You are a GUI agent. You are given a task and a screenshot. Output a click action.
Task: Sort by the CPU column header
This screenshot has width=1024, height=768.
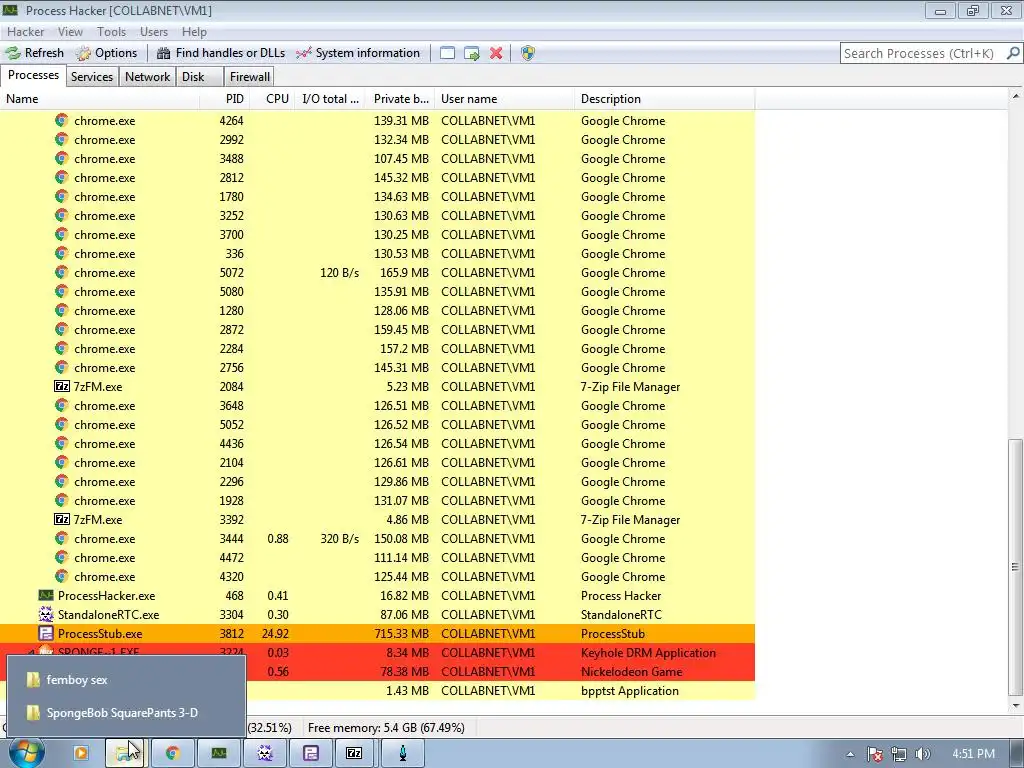pos(272,99)
